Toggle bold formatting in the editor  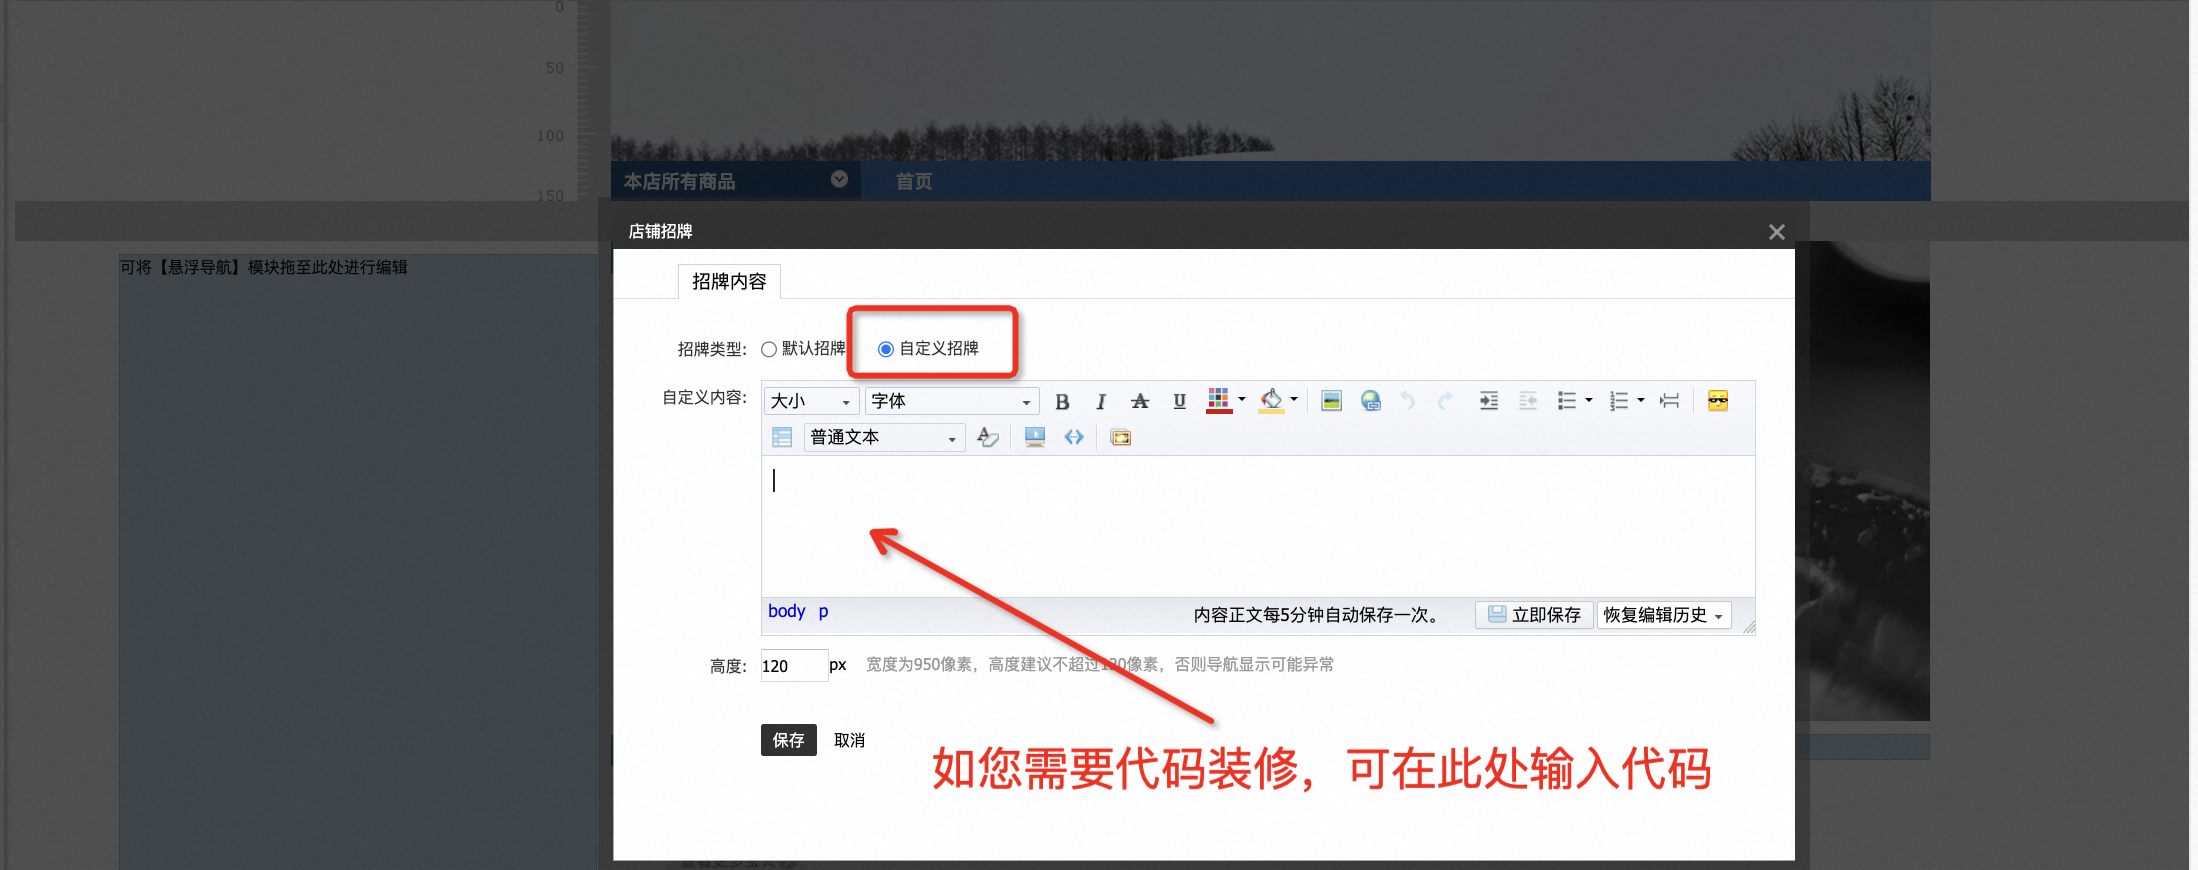coord(1062,401)
